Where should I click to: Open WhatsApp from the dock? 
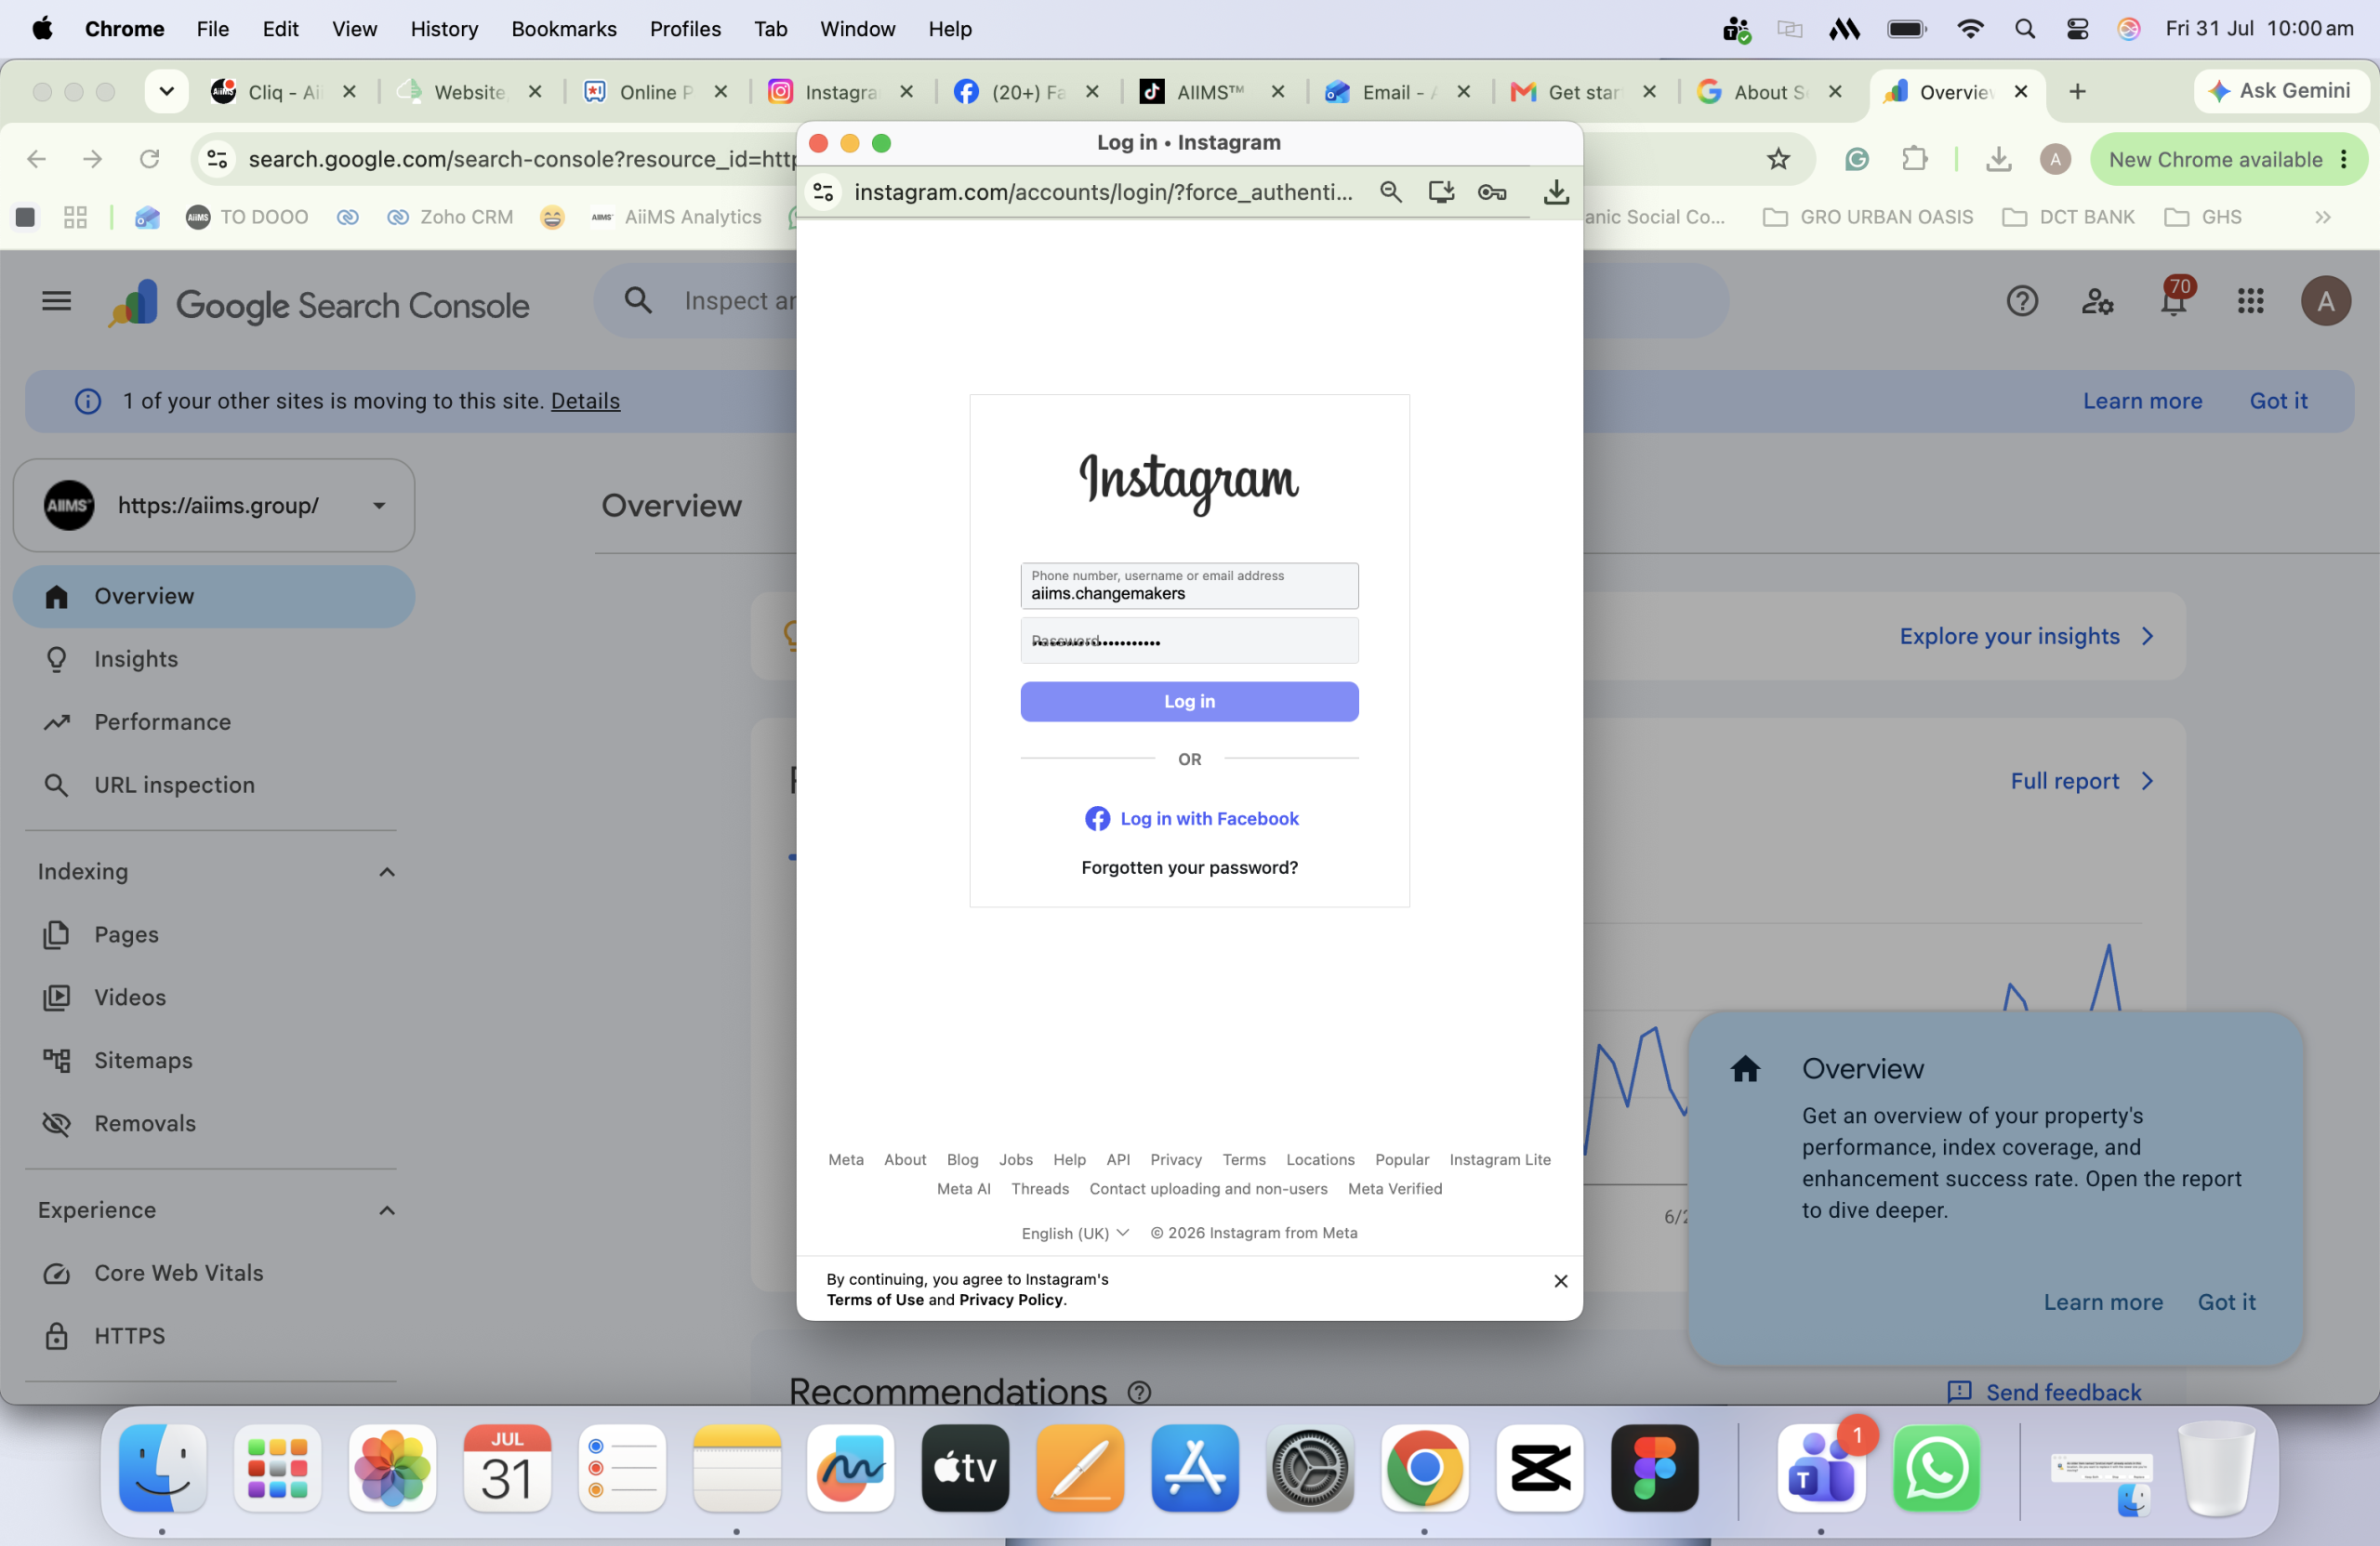(1936, 1468)
